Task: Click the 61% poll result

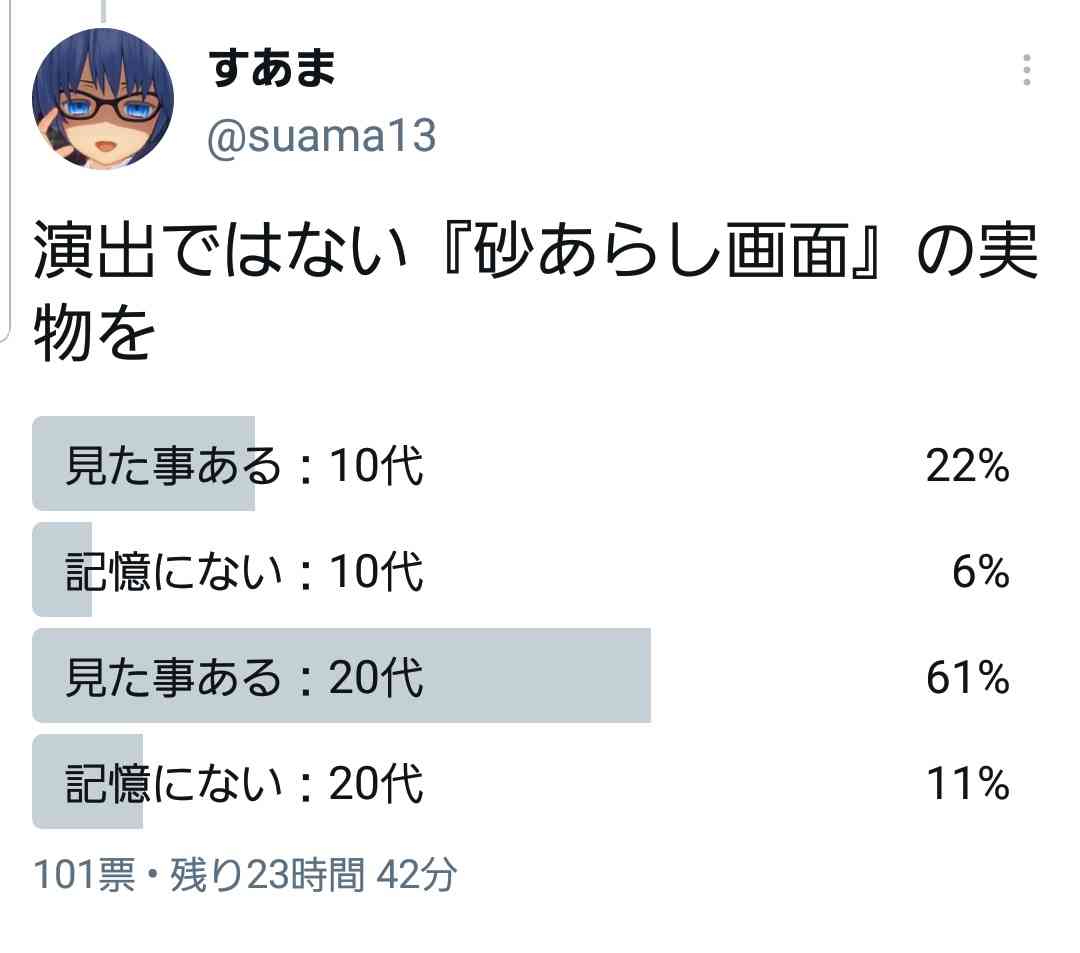Action: (968, 678)
